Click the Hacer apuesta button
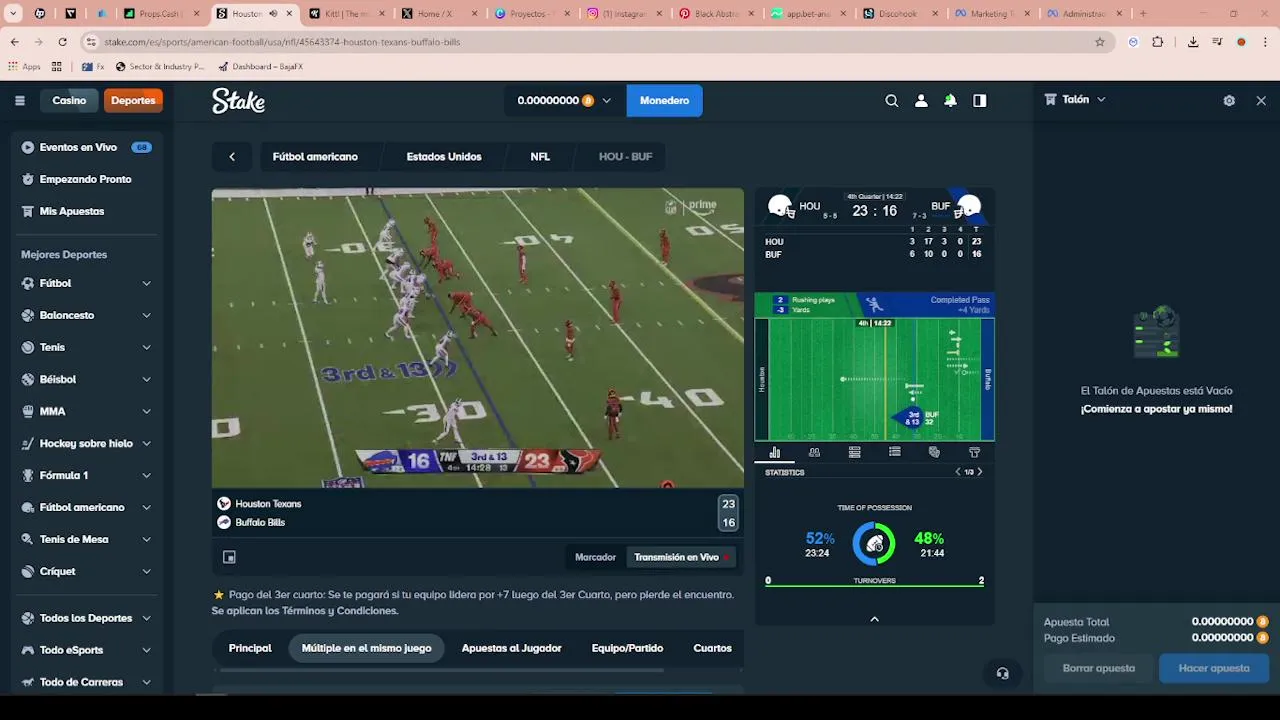The image size is (1280, 720). point(1214,668)
